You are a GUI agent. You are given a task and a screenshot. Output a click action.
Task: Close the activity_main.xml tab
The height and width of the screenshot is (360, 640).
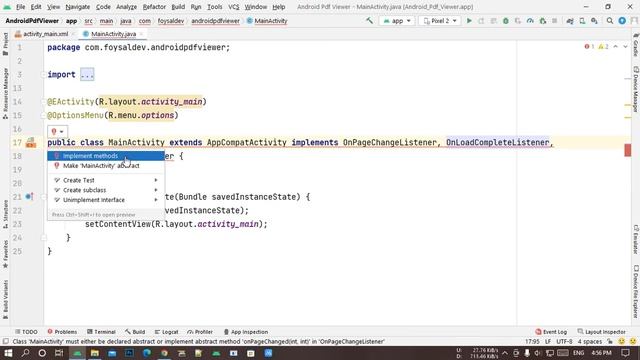click(73, 34)
